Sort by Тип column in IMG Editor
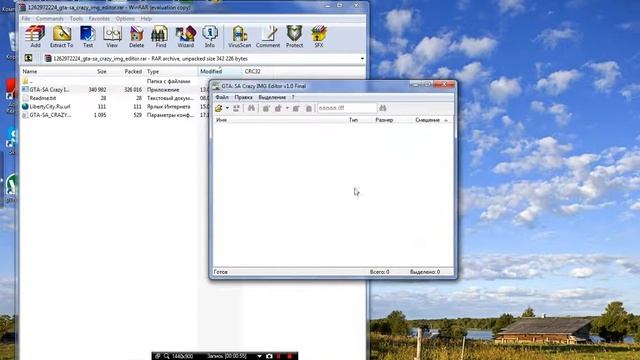 coord(353,120)
